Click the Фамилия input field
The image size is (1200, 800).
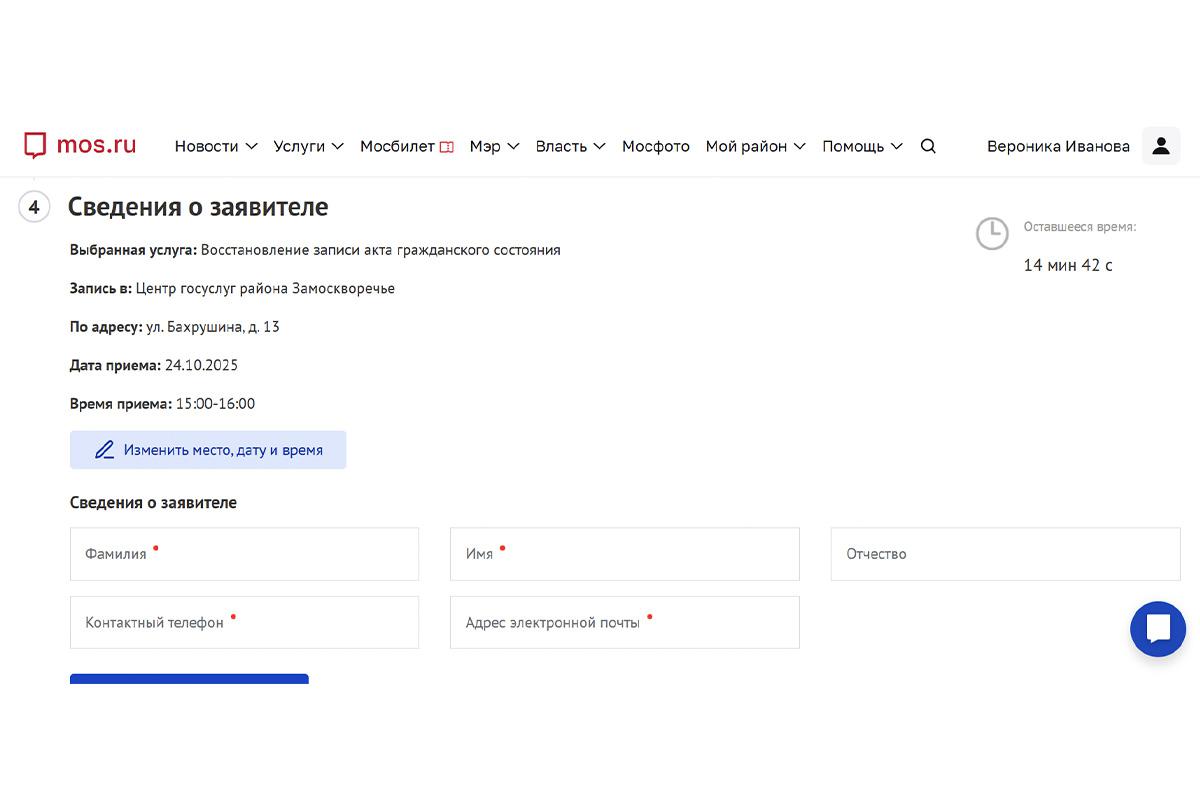(244, 554)
